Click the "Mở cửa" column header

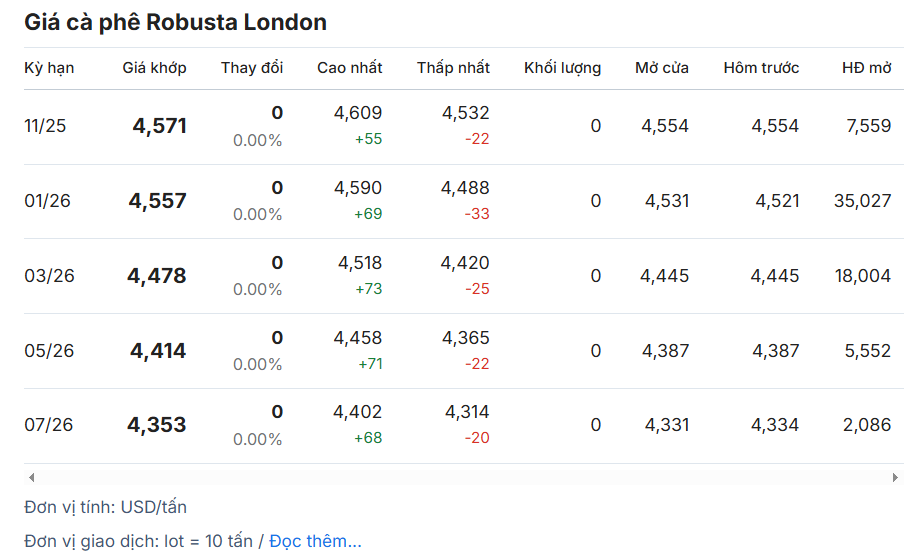point(661,68)
